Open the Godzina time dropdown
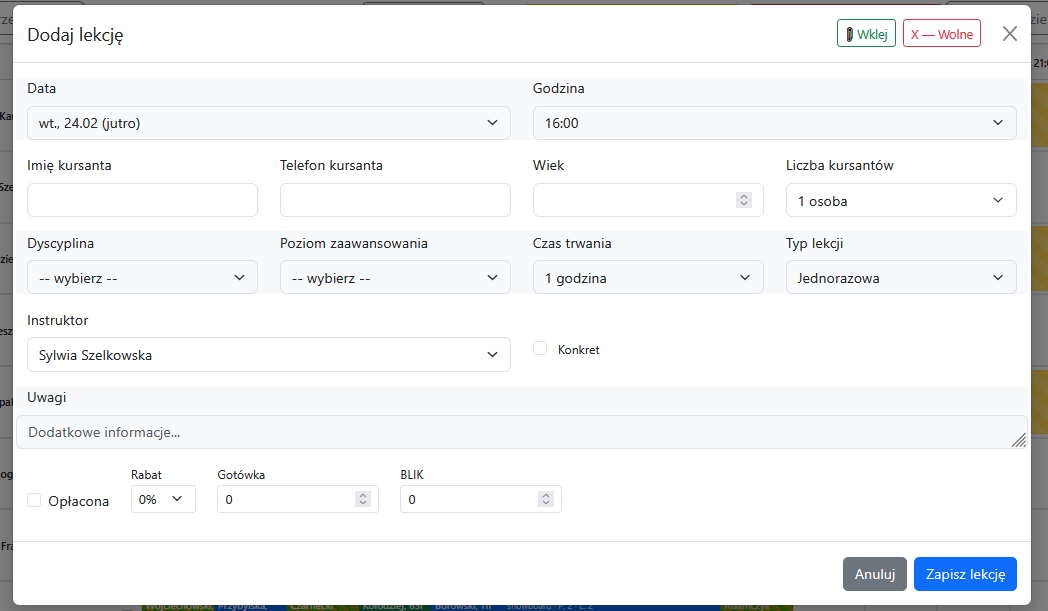The image size is (1048, 611). pos(774,123)
